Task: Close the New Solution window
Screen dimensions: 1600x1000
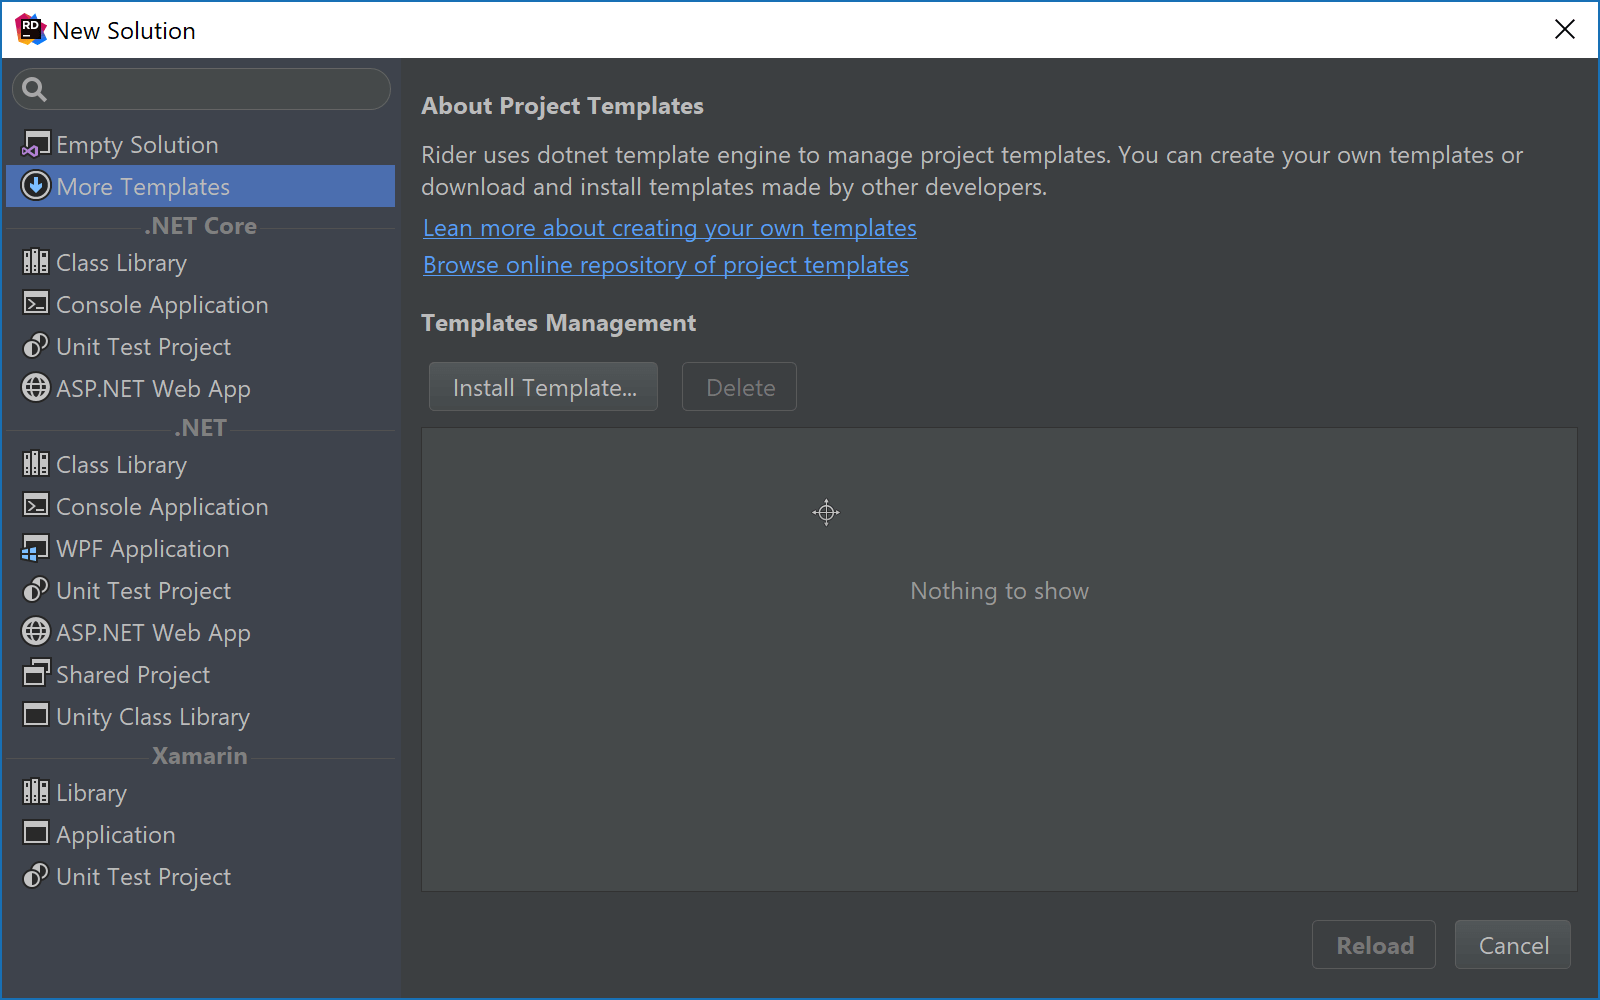Action: tap(1565, 29)
